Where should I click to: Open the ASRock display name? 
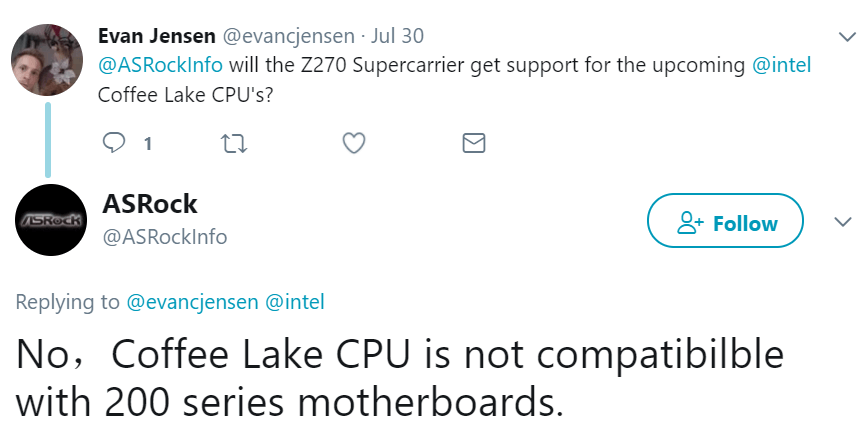150,204
